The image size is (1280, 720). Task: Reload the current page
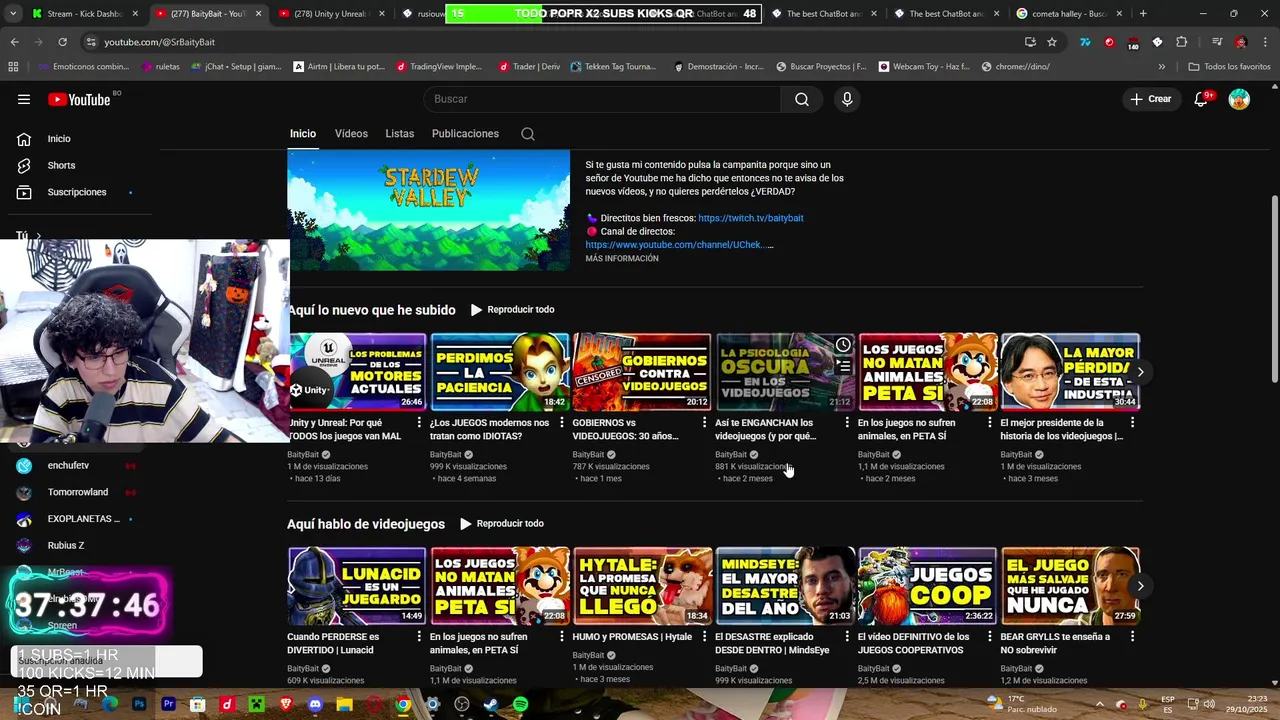[x=62, y=42]
